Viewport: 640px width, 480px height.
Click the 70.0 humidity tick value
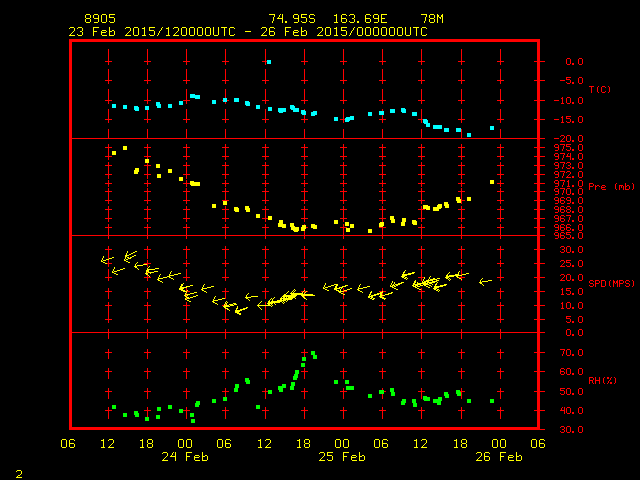[x=571, y=353]
